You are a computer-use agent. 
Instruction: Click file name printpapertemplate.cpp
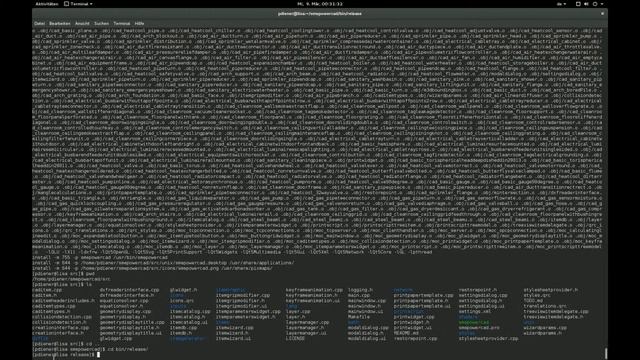pyautogui.click(x=423, y=295)
